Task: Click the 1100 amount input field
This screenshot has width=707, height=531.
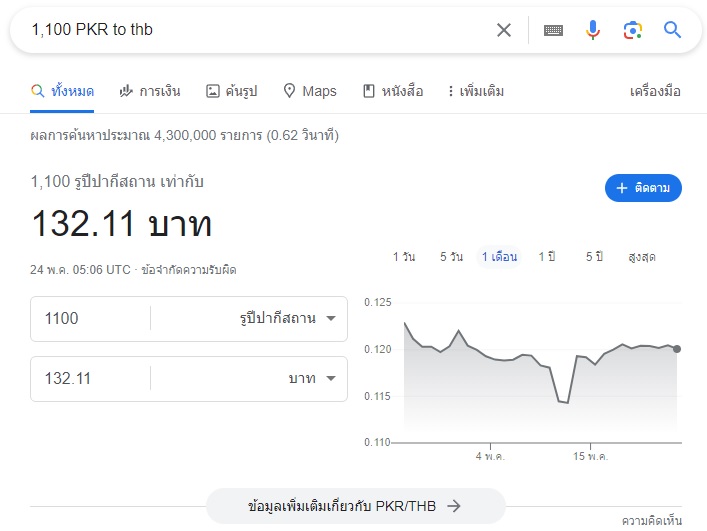Action: [x=90, y=318]
